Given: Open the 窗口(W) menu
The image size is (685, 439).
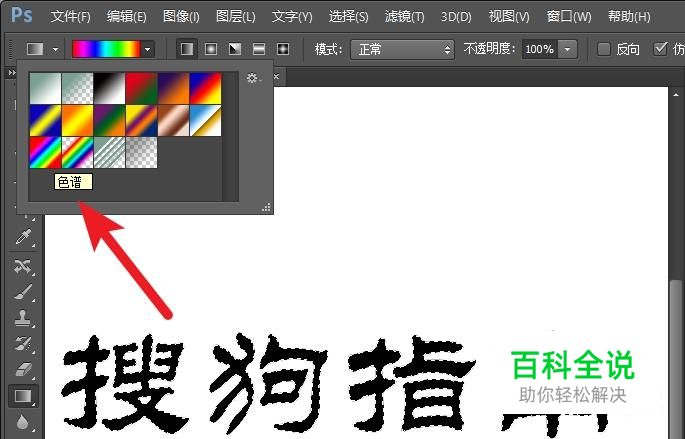Looking at the screenshot, I should click(569, 17).
